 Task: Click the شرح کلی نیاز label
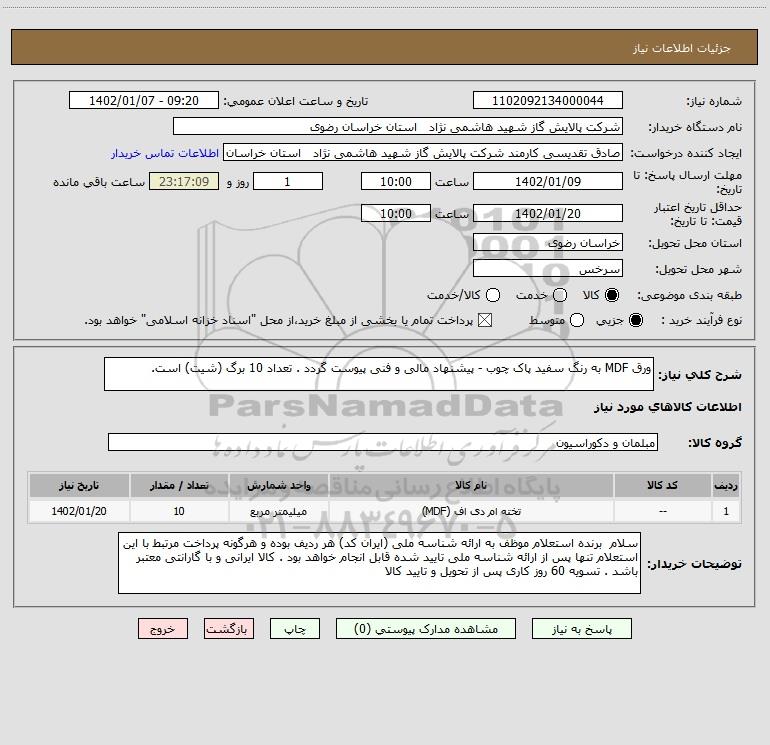(700, 375)
